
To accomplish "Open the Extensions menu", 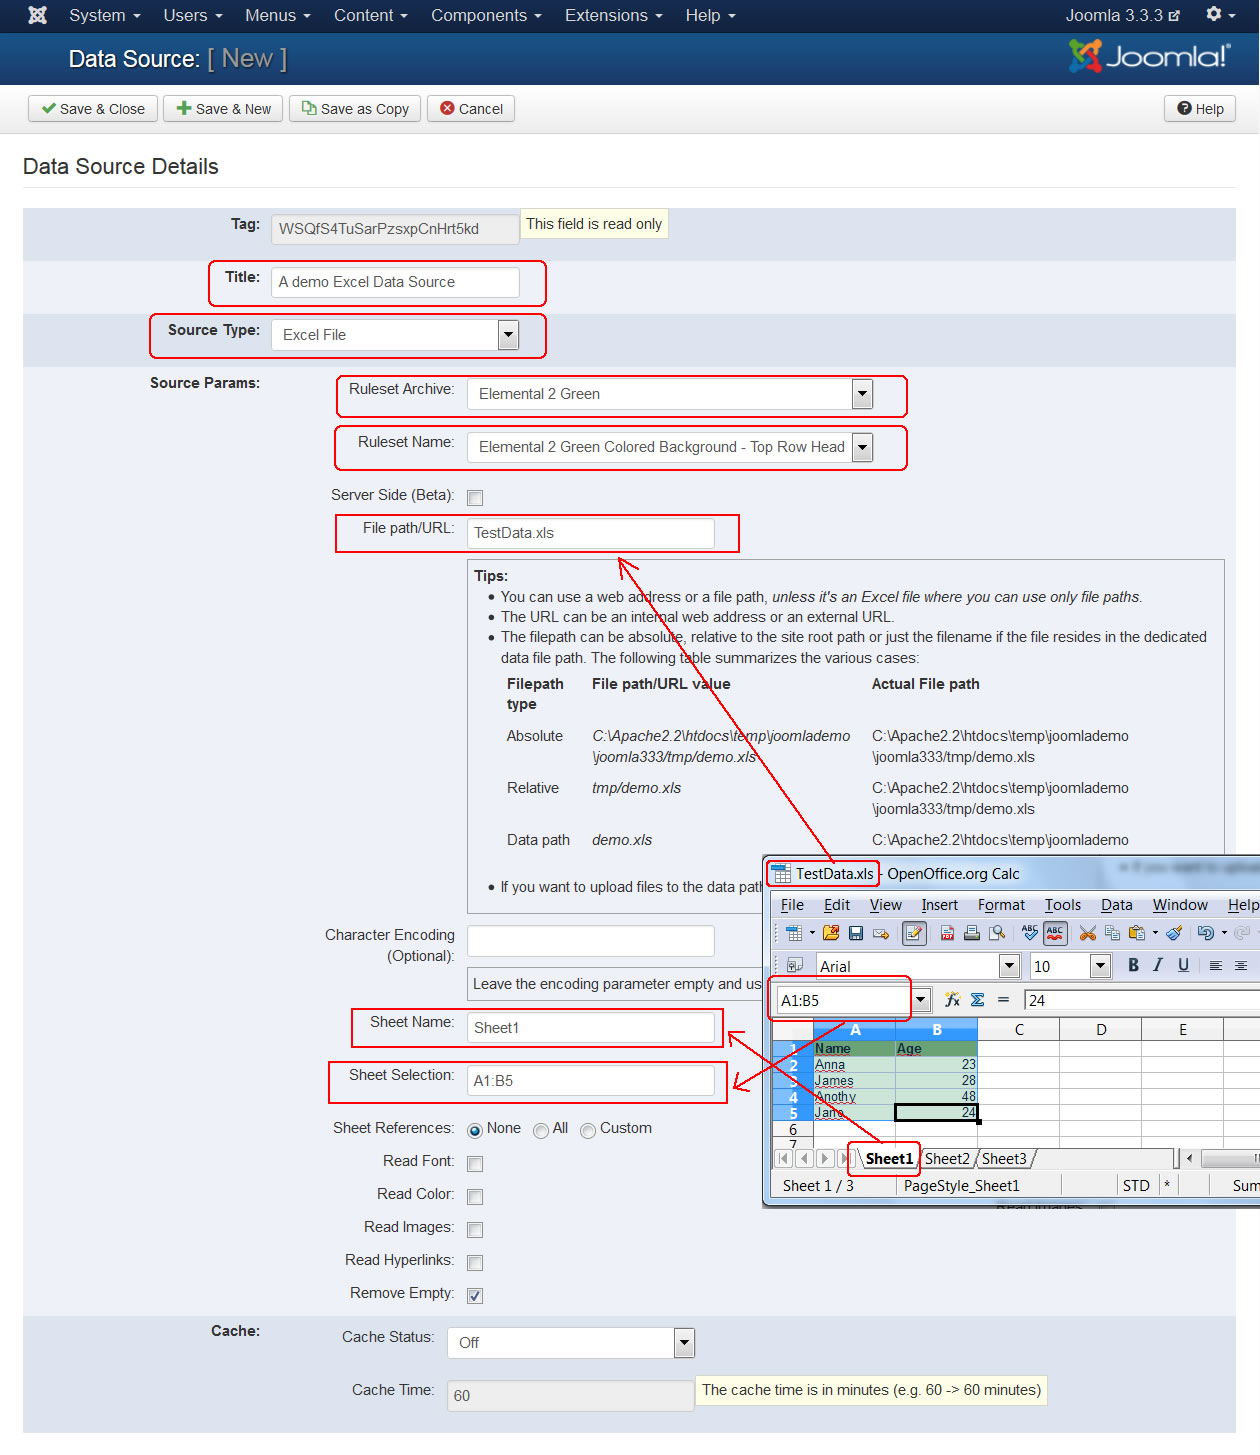I will click(x=613, y=15).
